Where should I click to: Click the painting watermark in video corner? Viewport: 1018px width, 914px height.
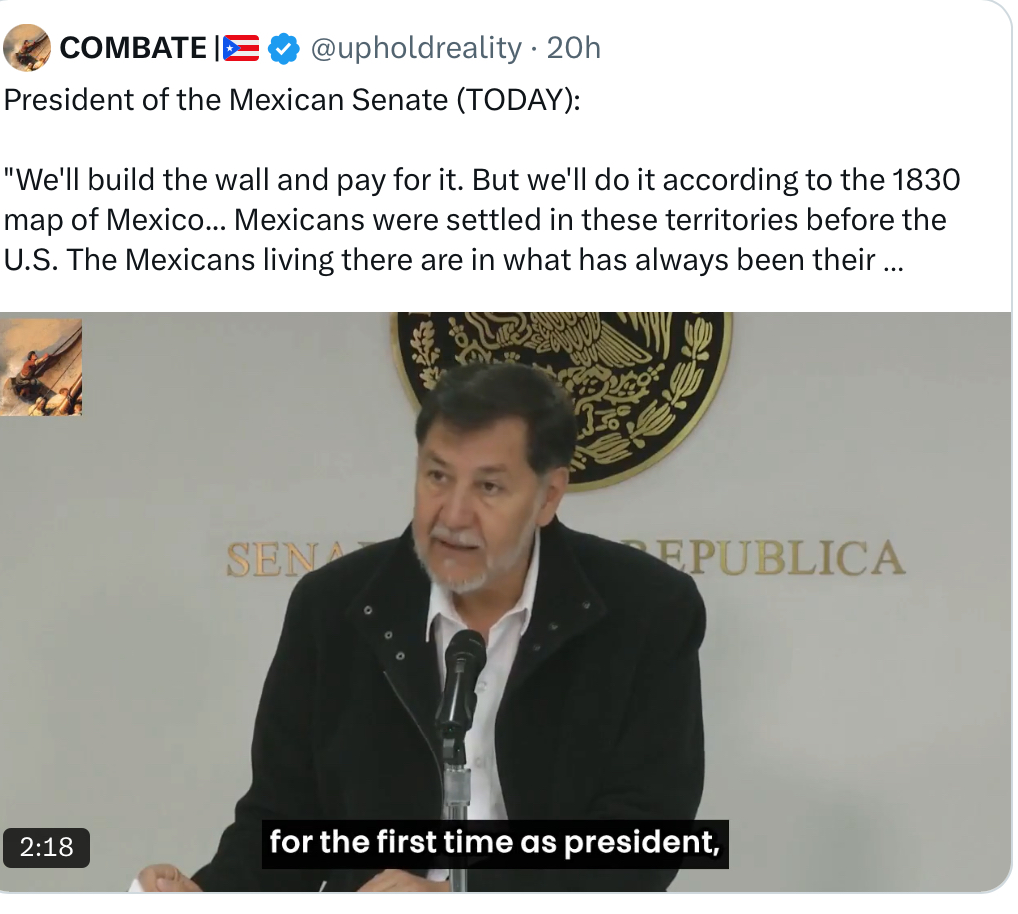coord(41,367)
